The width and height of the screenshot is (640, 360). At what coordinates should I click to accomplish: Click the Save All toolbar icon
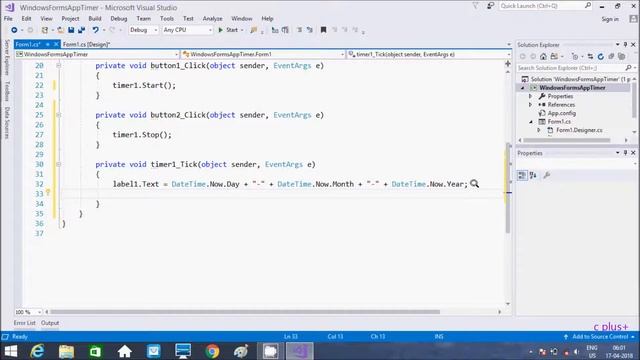pos(82,30)
